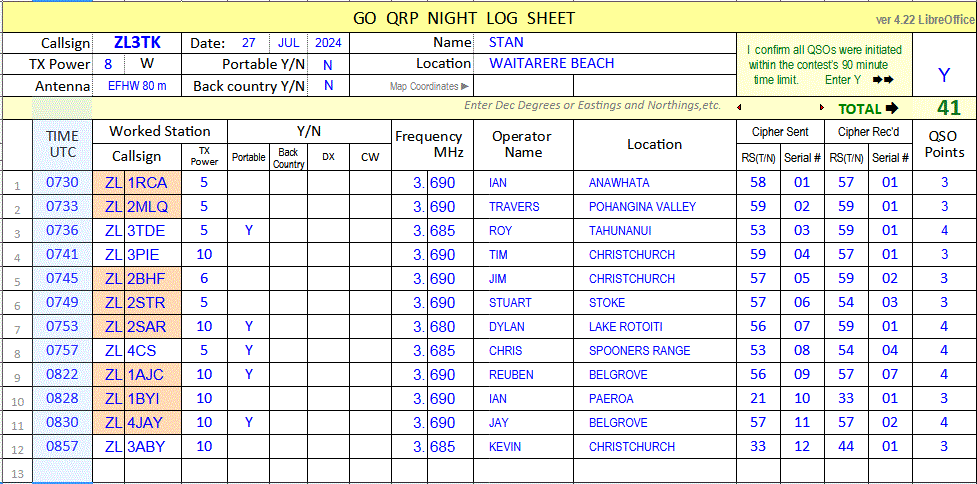Click the TX Power cell 6 for JIM

(204, 278)
